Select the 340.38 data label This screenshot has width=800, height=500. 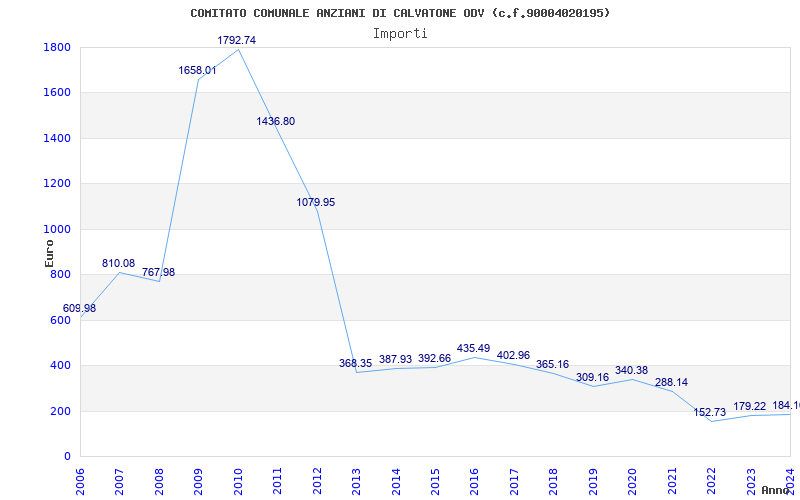point(632,371)
